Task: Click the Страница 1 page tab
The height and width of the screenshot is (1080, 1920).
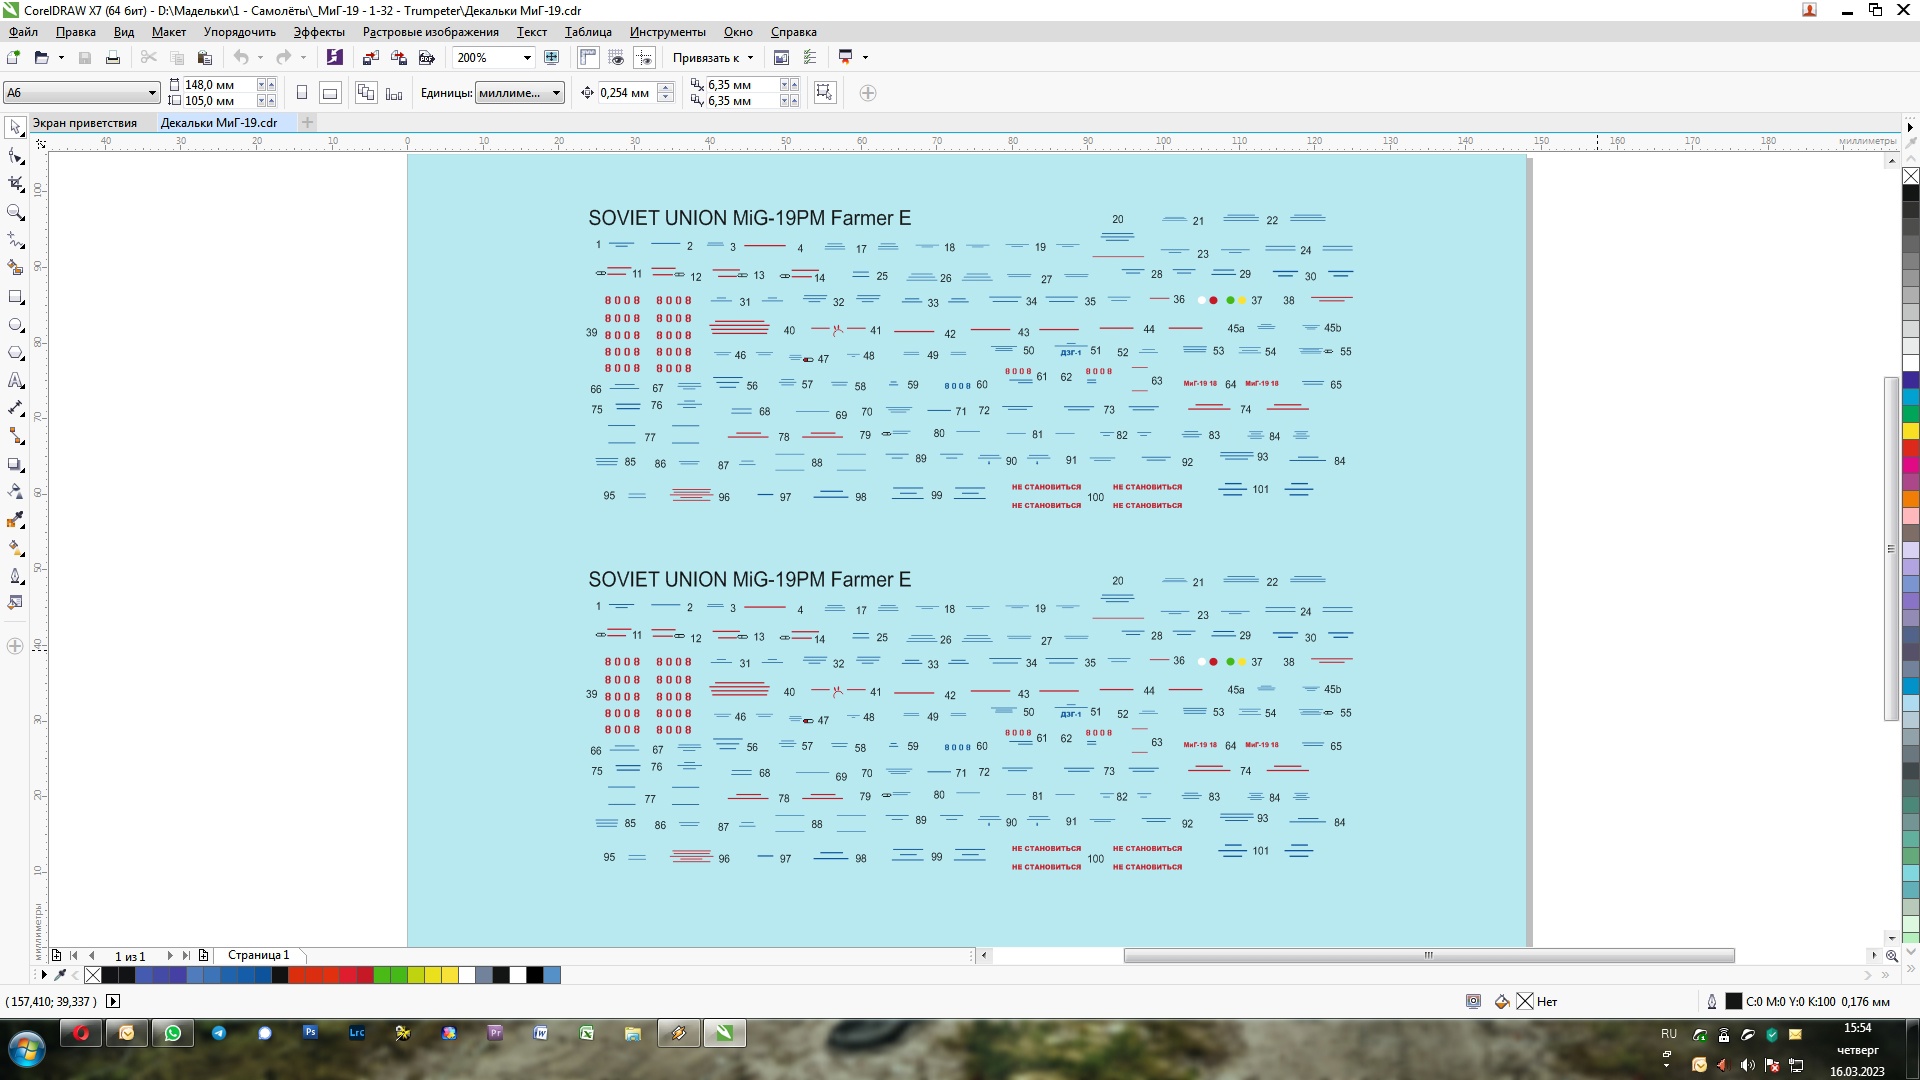Action: click(x=258, y=955)
